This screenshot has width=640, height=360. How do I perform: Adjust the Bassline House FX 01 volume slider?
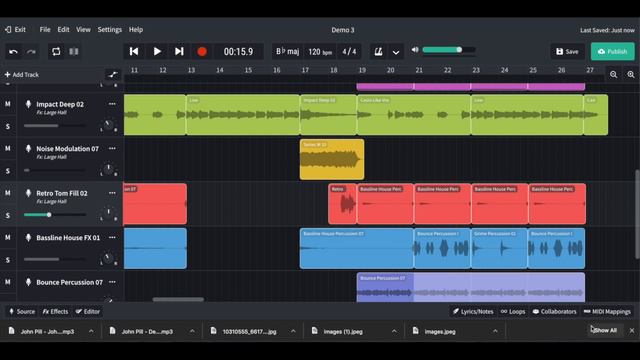[55, 259]
